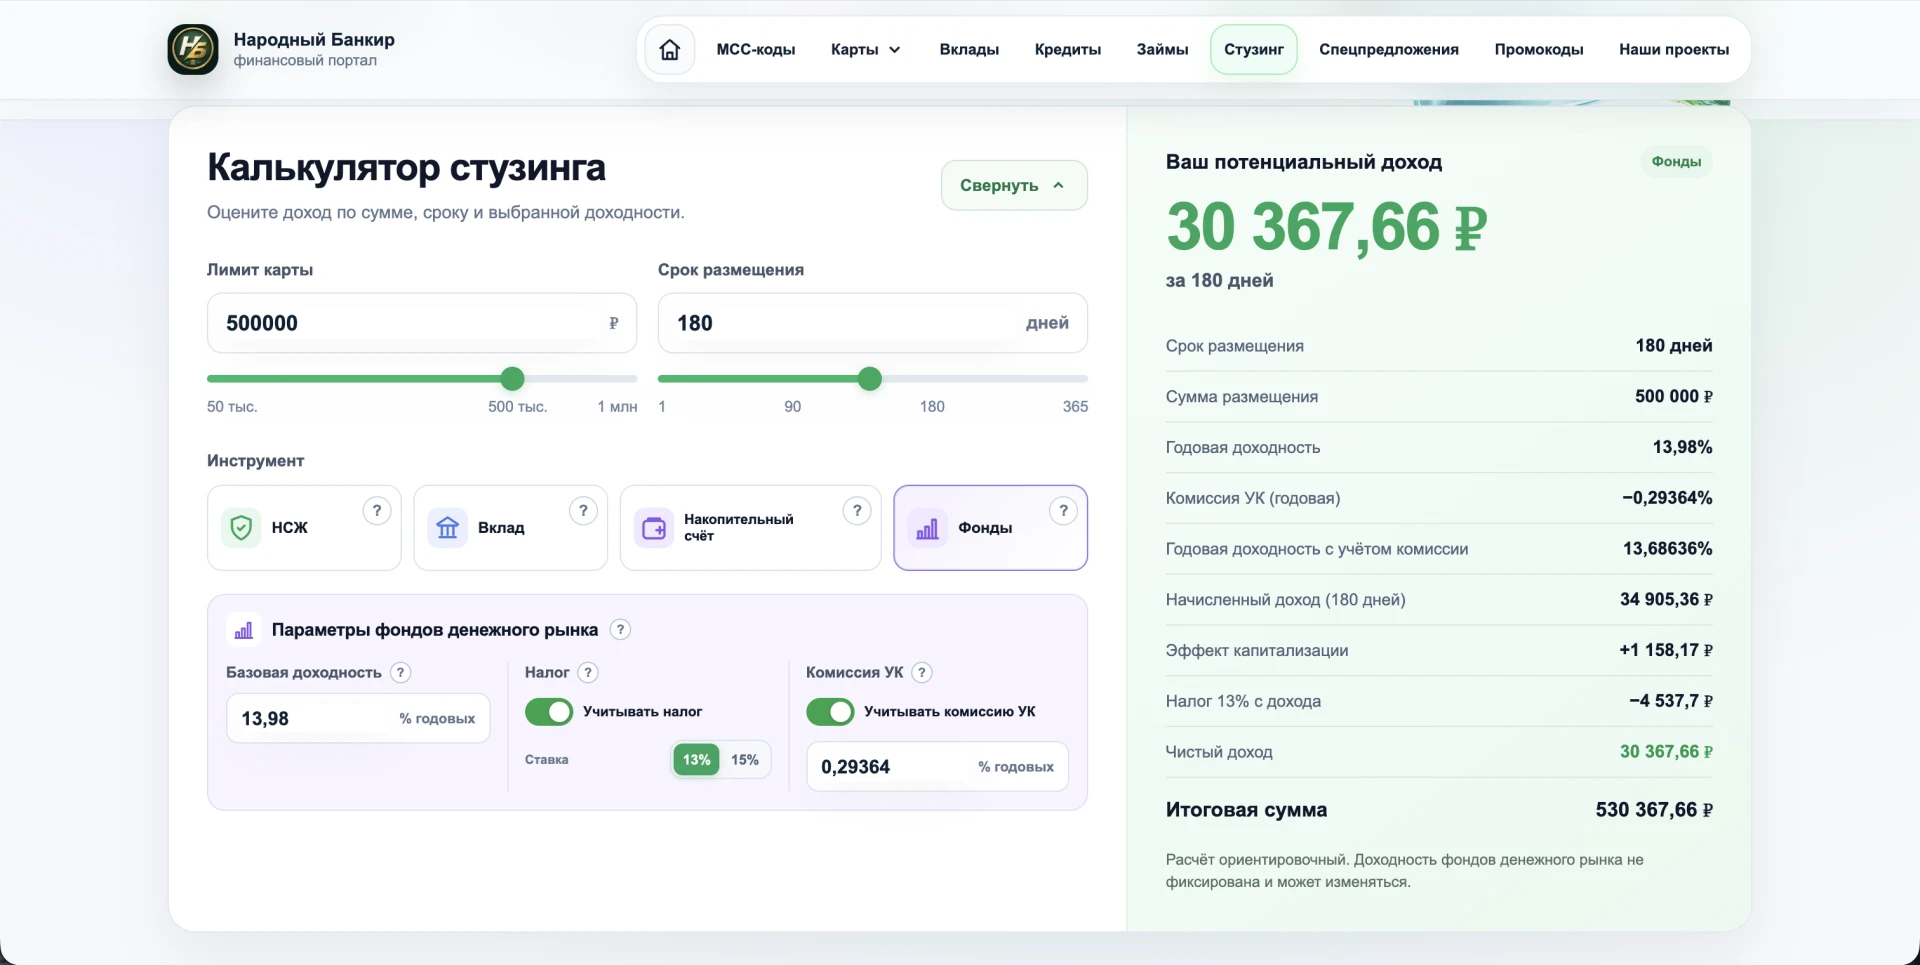
Task: Click chart icon in fund parameters header
Action: click(243, 630)
